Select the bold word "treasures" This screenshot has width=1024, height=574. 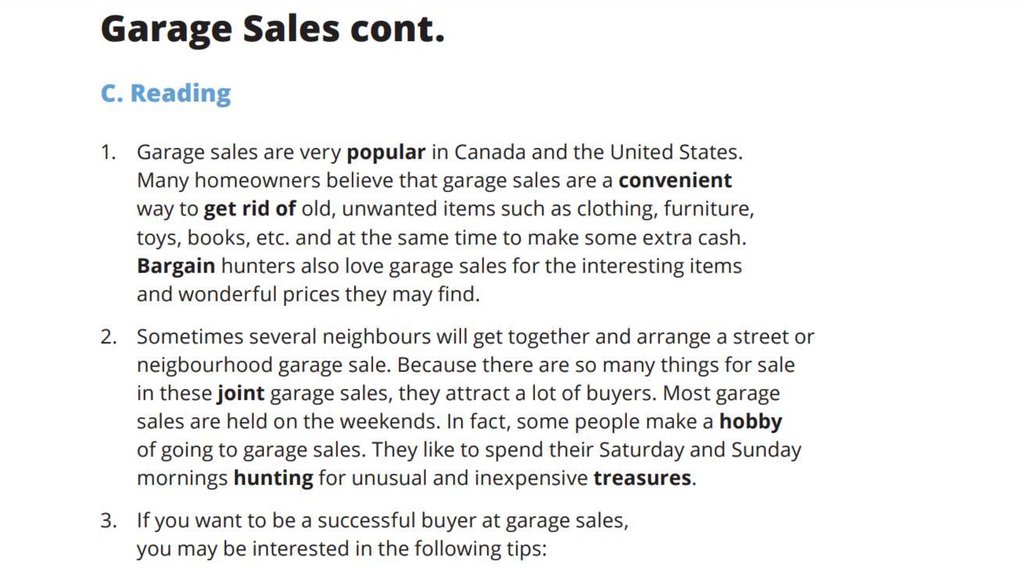point(642,478)
